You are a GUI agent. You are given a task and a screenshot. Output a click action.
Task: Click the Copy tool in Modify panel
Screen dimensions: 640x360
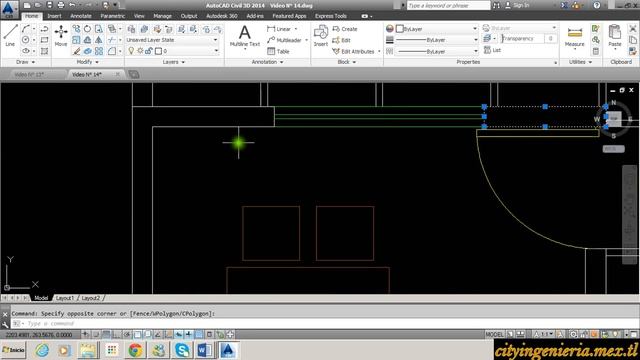(x=76, y=29)
